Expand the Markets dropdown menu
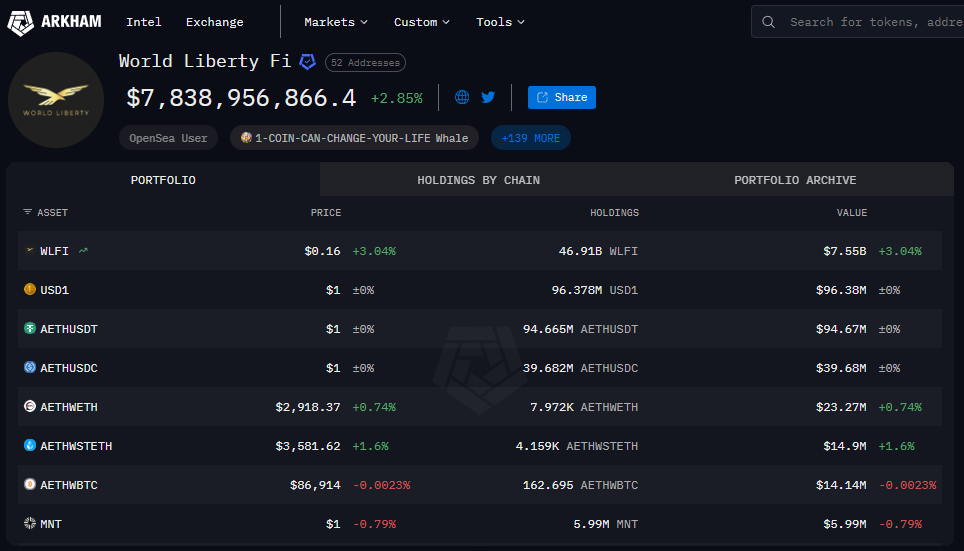This screenshot has height=551, width=964. pyautogui.click(x=336, y=22)
